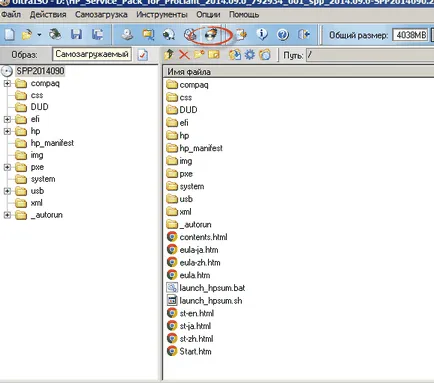Image resolution: width=434 pixels, height=383 pixels.
Task: Open the Действия menu
Action: pos(48,15)
